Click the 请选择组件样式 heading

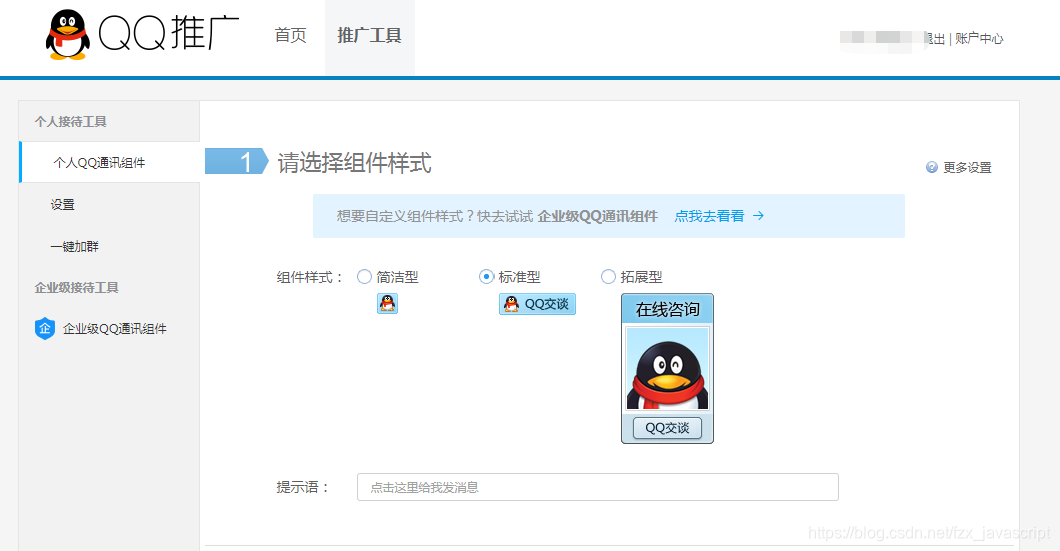[354, 163]
